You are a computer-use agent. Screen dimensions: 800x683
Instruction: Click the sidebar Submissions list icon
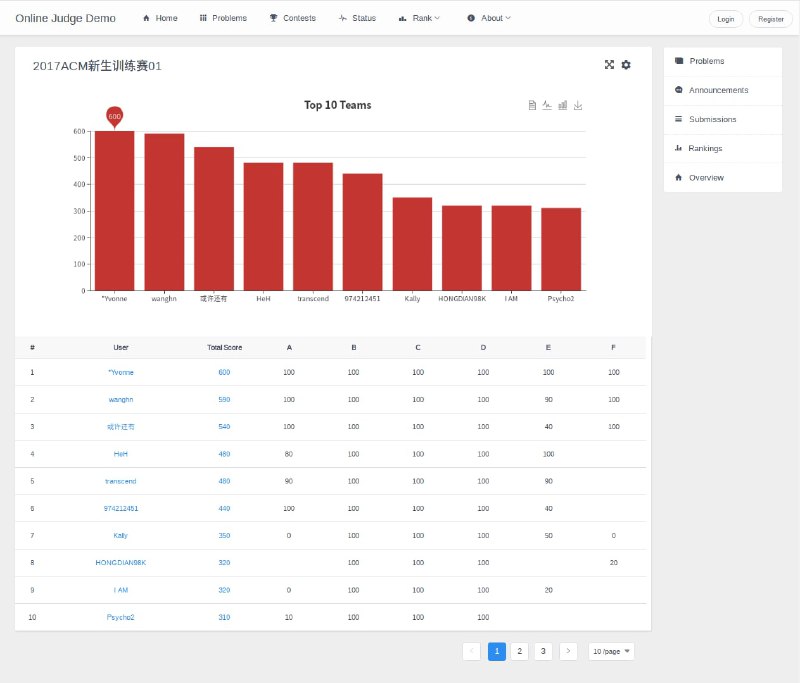coord(679,119)
